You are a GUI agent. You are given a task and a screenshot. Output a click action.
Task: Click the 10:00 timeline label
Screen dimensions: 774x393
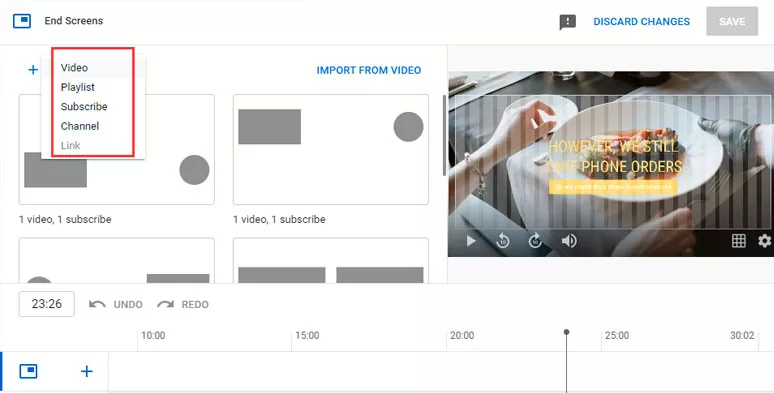(153, 335)
